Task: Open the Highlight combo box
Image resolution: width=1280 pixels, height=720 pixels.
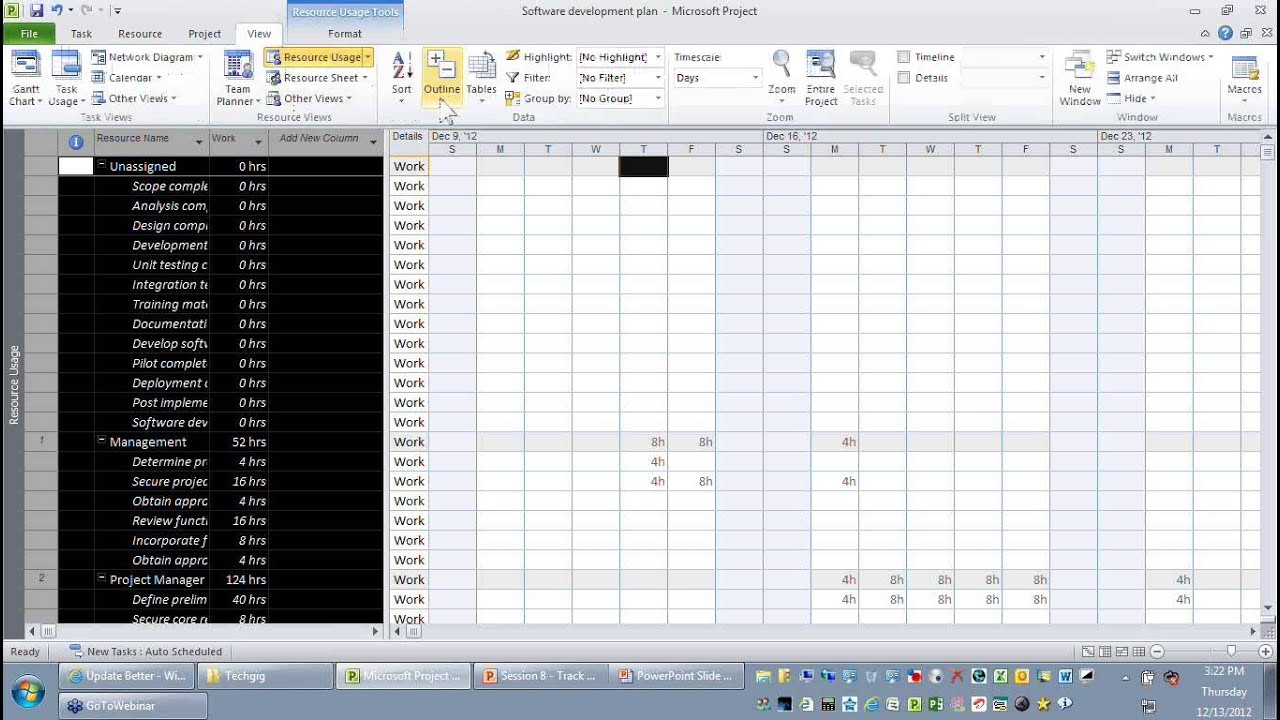Action: coord(620,57)
